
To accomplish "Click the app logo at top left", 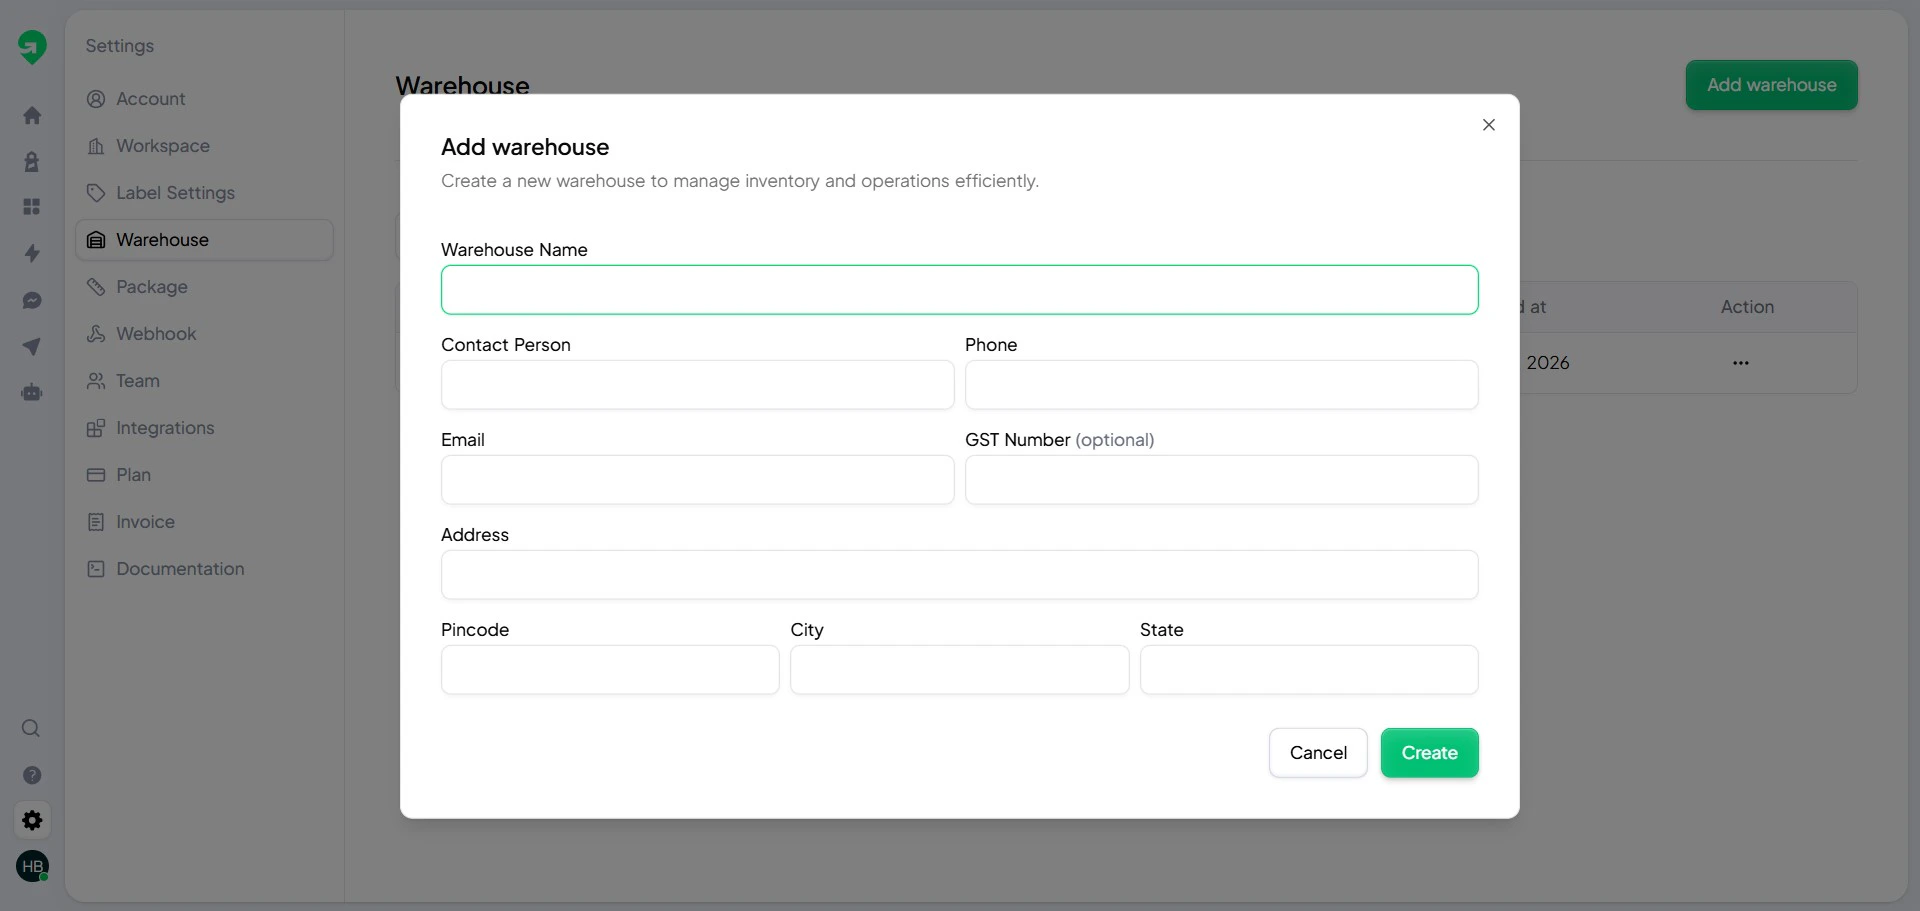I will 33,46.
